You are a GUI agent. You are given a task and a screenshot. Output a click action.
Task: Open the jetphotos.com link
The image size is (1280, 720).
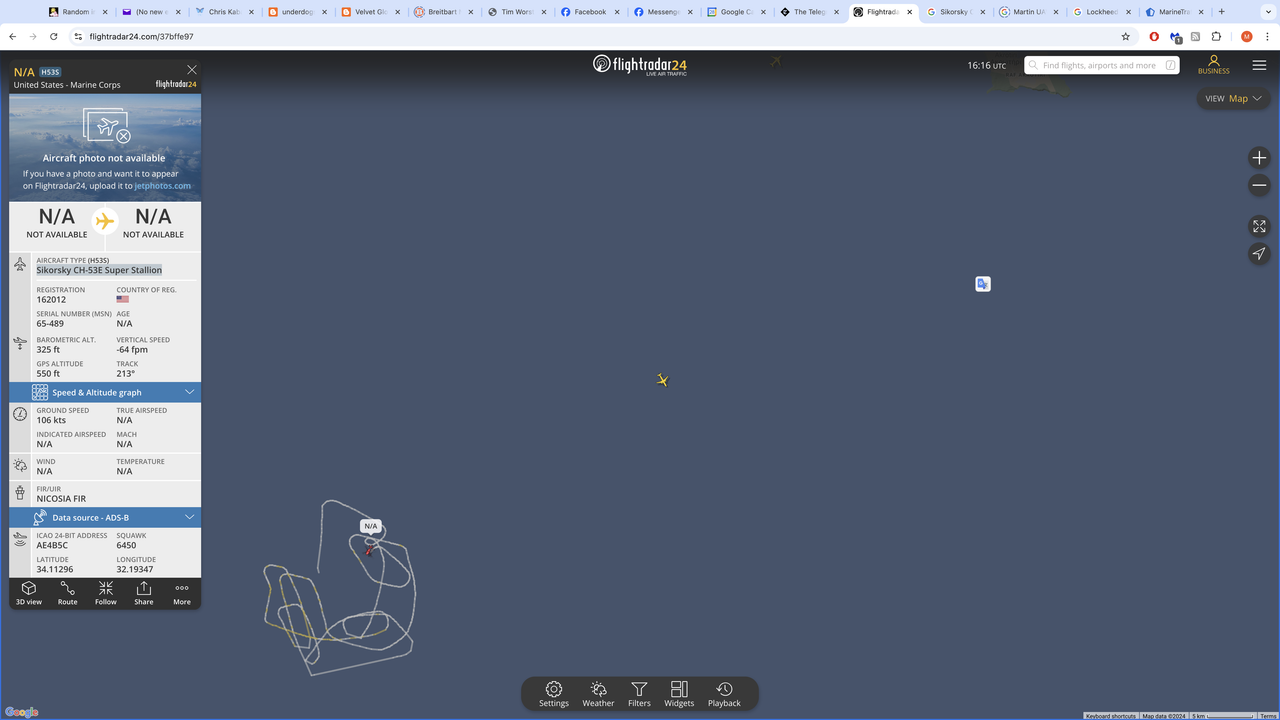[x=163, y=186]
